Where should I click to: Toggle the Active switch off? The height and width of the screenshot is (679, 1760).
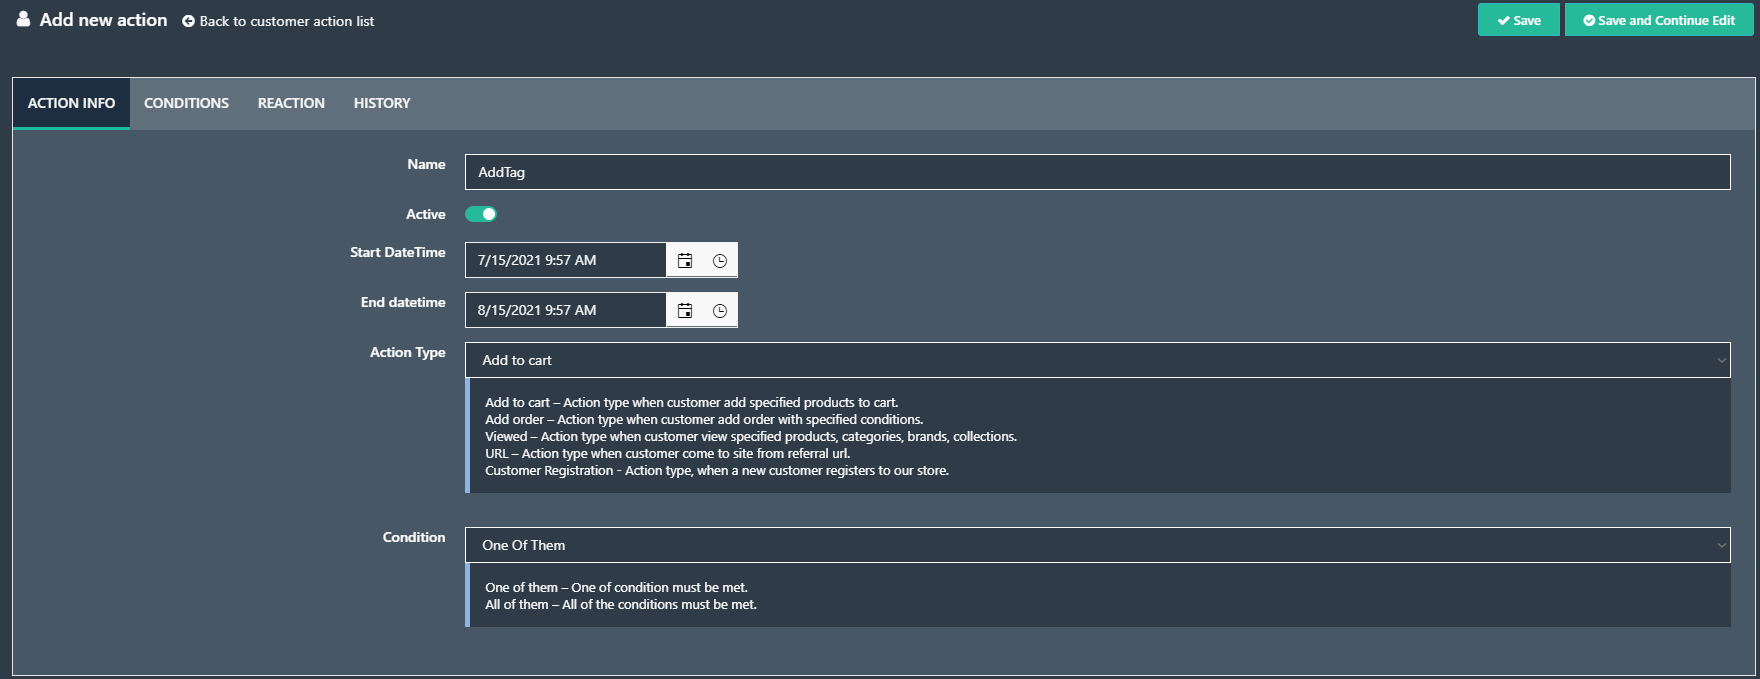[481, 214]
